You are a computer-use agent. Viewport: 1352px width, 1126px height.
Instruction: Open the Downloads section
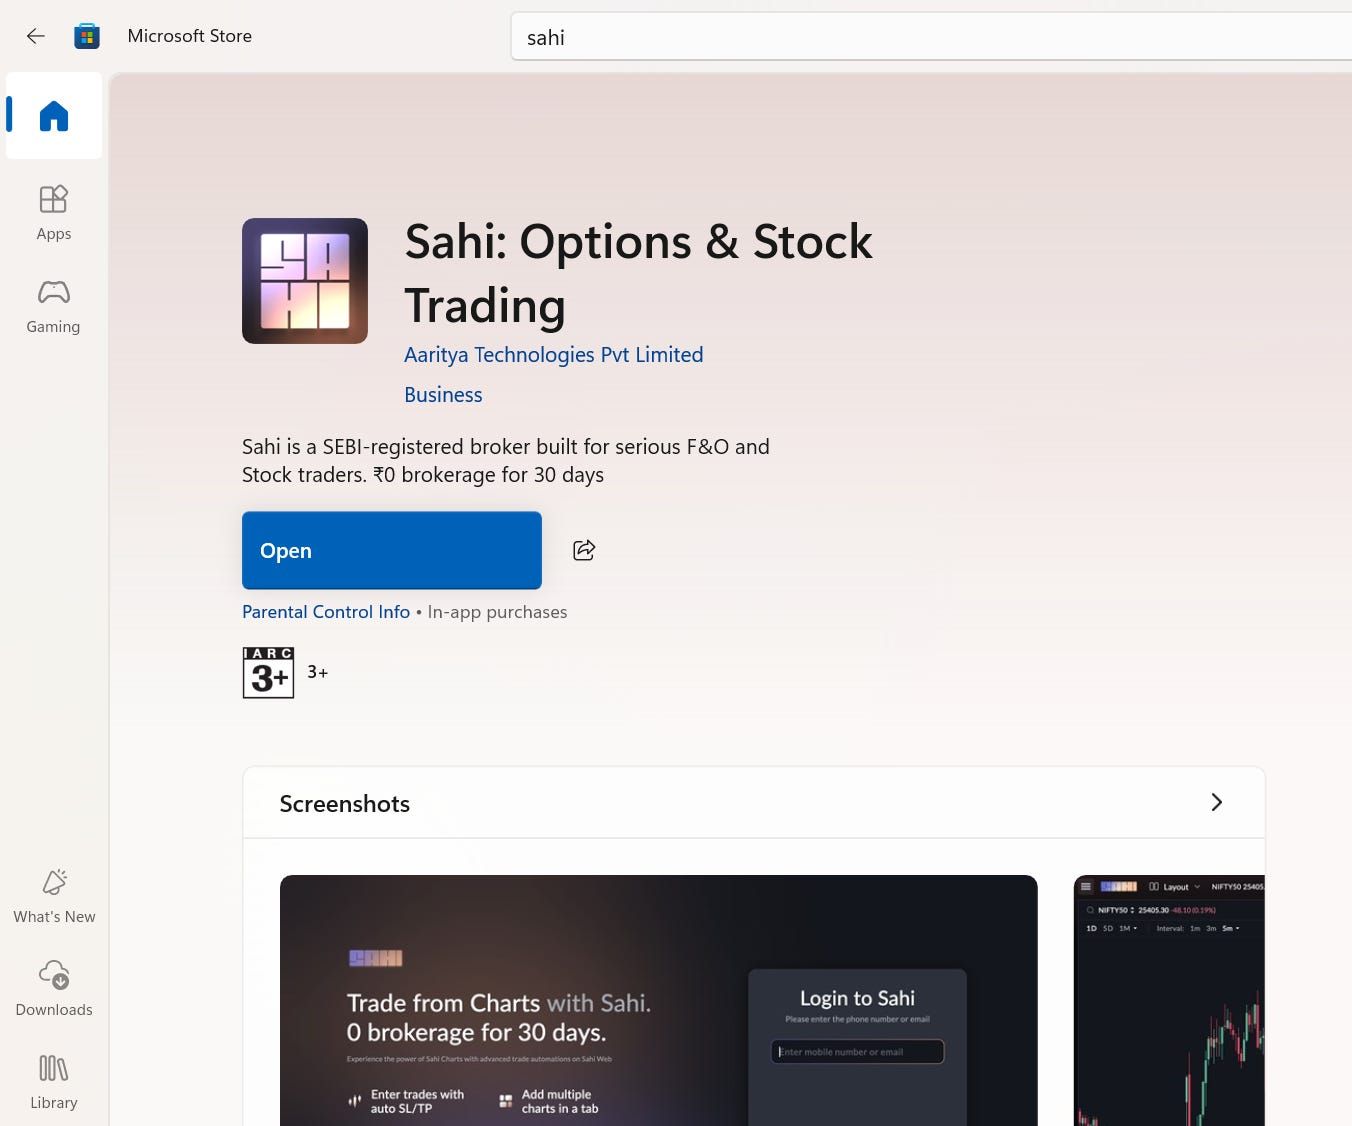pyautogui.click(x=54, y=988)
